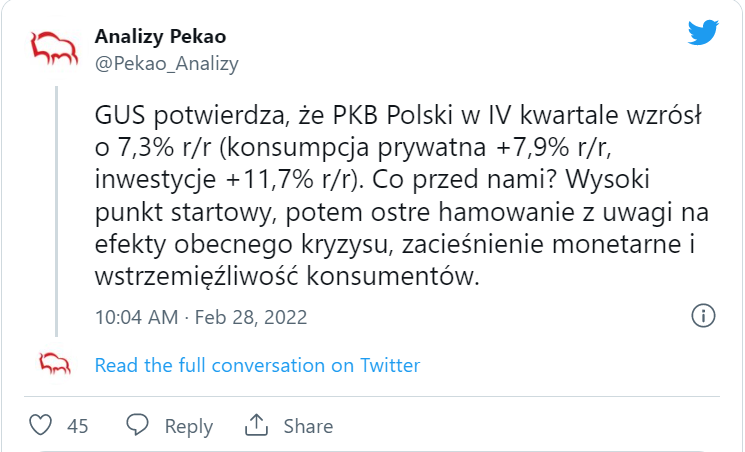Open the @Pekao_Analizy handle
This screenshot has width=745, height=452.
[167, 64]
